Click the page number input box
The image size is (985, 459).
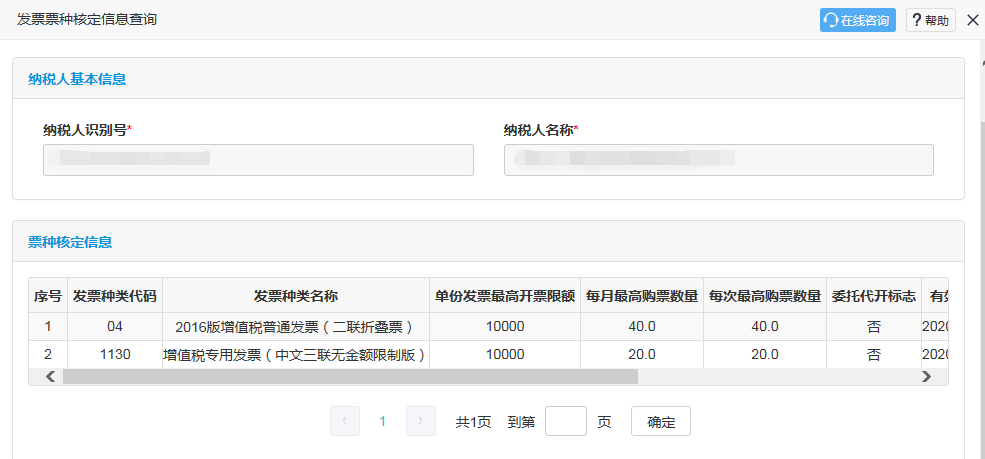pyautogui.click(x=566, y=421)
